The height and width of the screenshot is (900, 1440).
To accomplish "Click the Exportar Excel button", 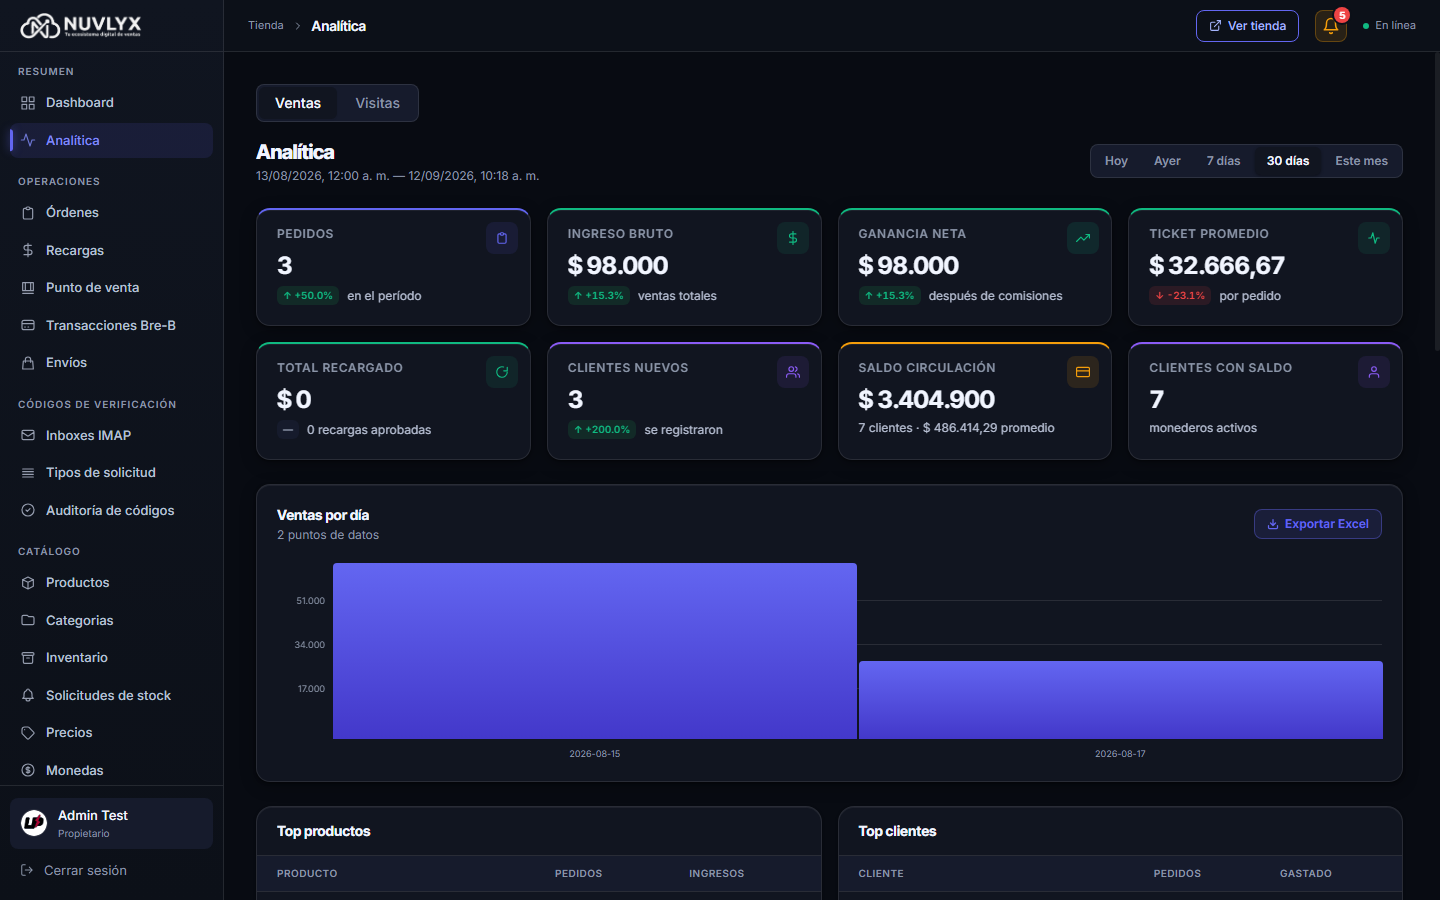I will (1318, 524).
